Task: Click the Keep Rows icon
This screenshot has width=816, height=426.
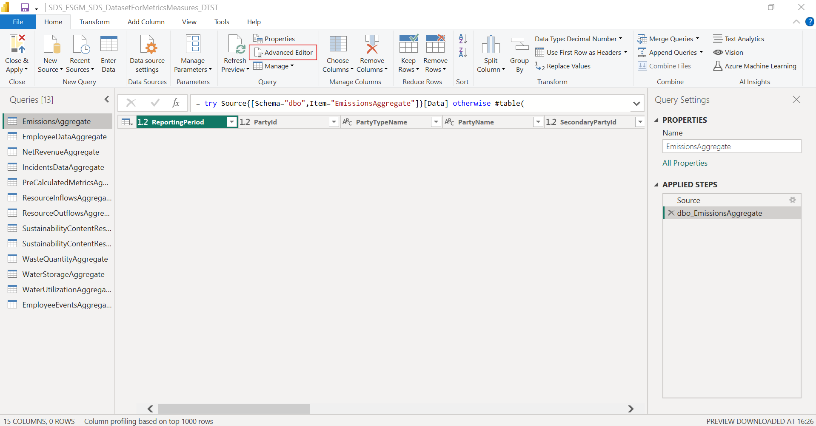Action: pos(409,44)
